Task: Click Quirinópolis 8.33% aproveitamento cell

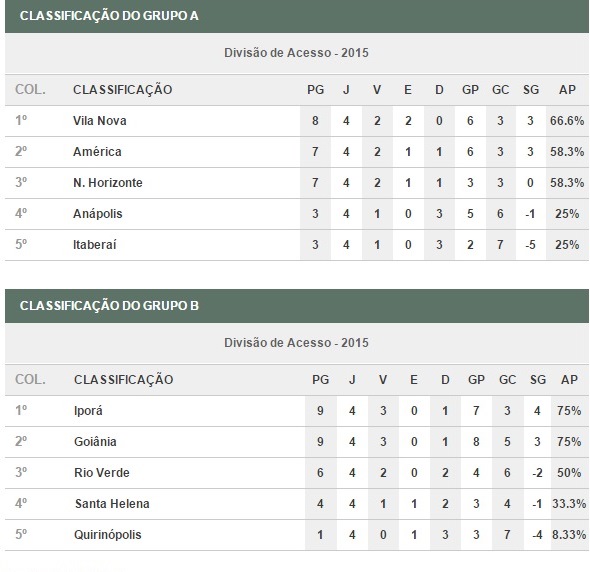Action: (x=569, y=535)
